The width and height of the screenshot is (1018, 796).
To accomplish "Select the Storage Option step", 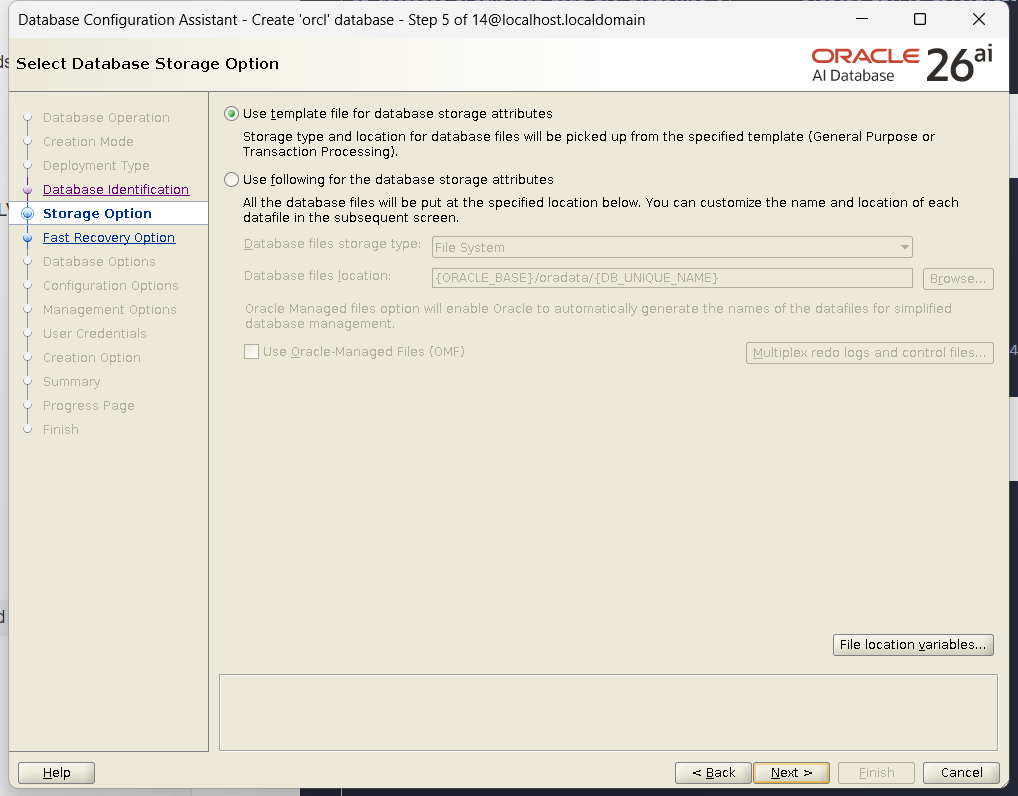I will (x=97, y=214).
